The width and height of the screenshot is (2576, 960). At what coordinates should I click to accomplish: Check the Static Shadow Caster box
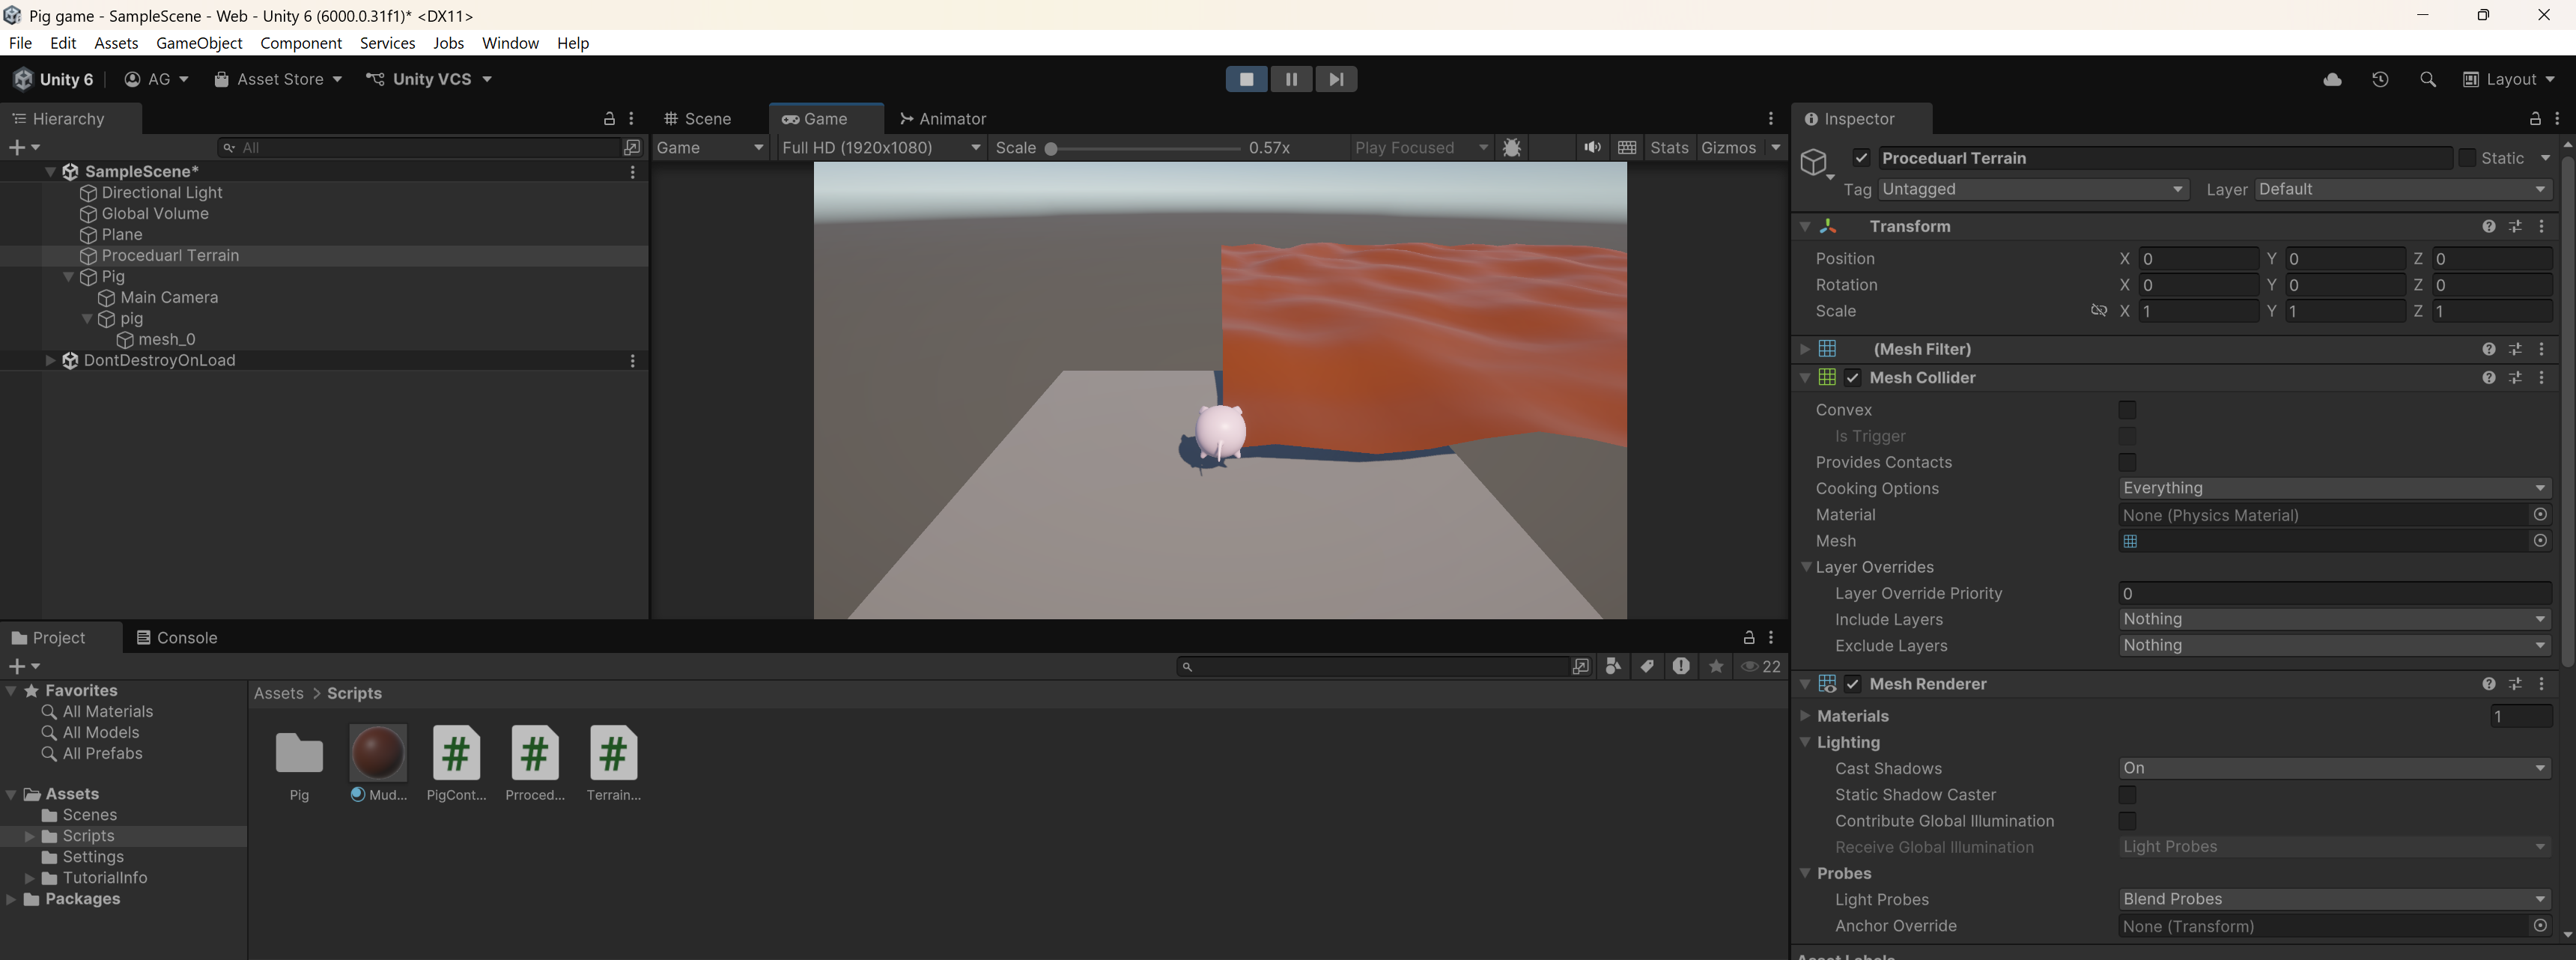coord(2127,795)
